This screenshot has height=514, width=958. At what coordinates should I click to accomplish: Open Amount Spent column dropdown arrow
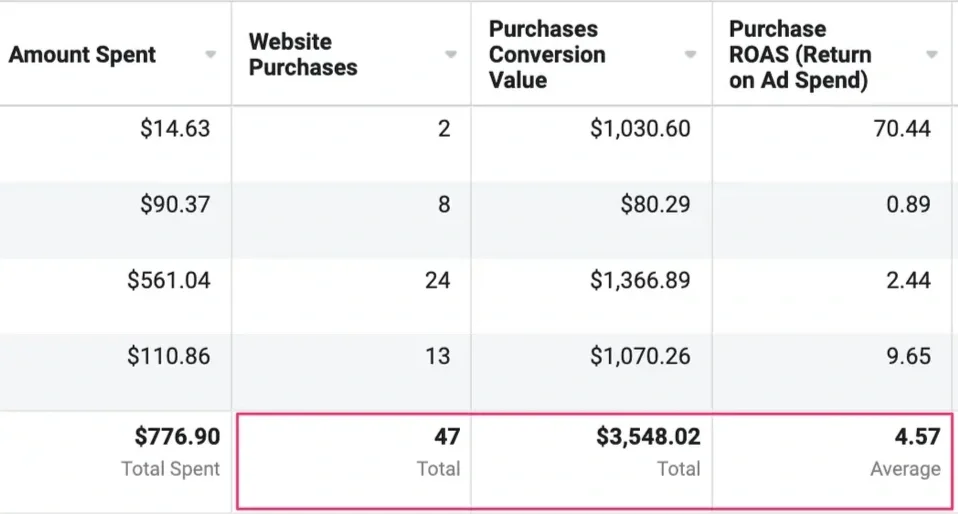pyautogui.click(x=210, y=55)
